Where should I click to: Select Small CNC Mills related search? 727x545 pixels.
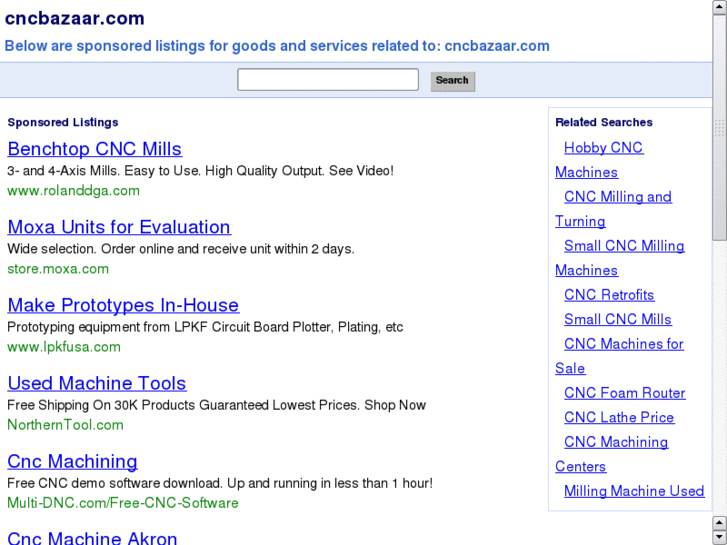[x=618, y=320]
